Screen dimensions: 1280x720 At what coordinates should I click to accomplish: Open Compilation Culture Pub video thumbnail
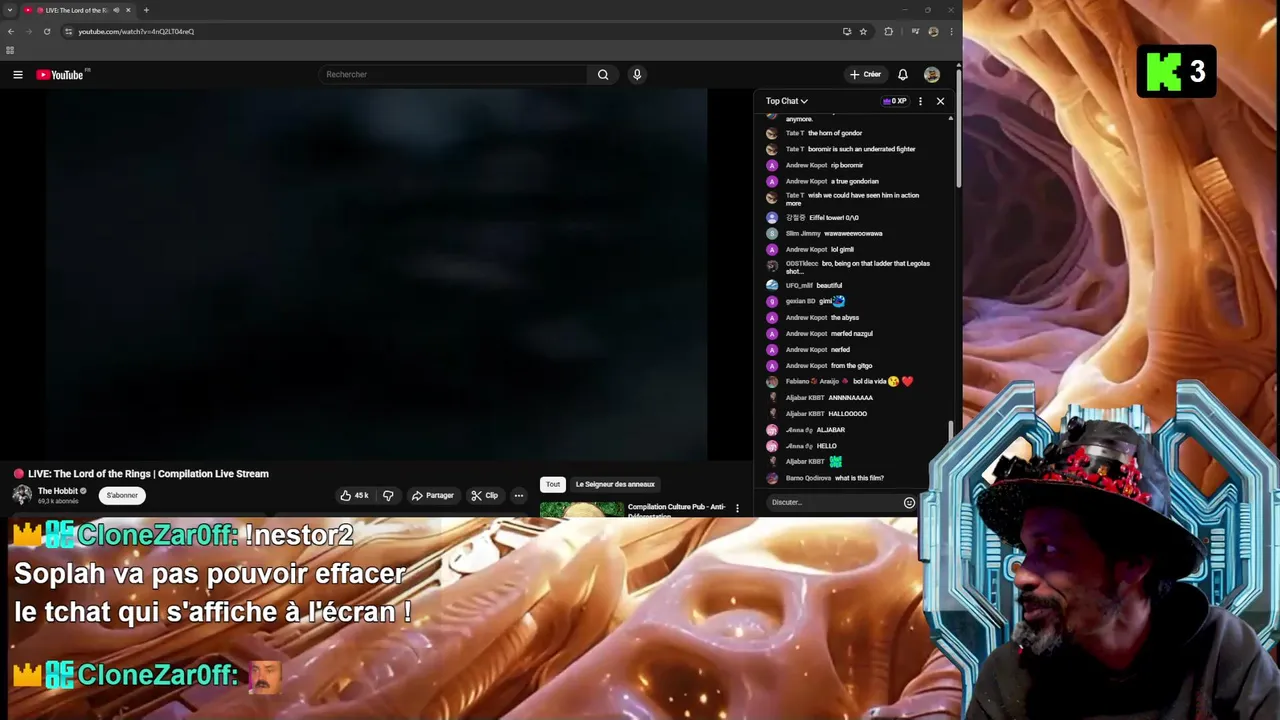pyautogui.click(x=581, y=510)
